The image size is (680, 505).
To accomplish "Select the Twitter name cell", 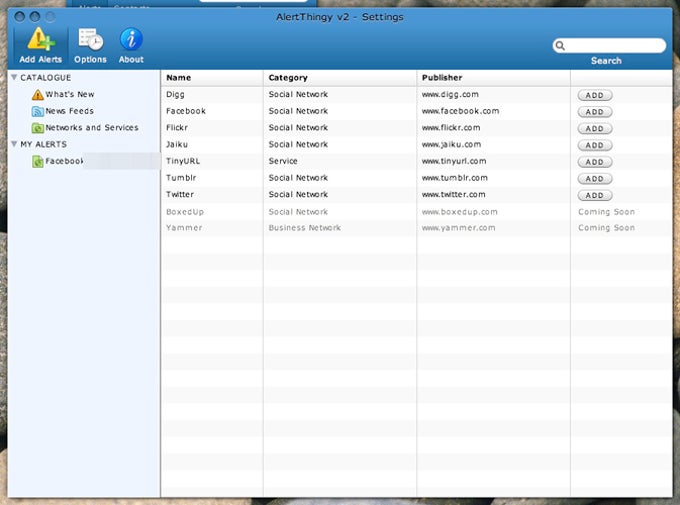I will point(180,194).
